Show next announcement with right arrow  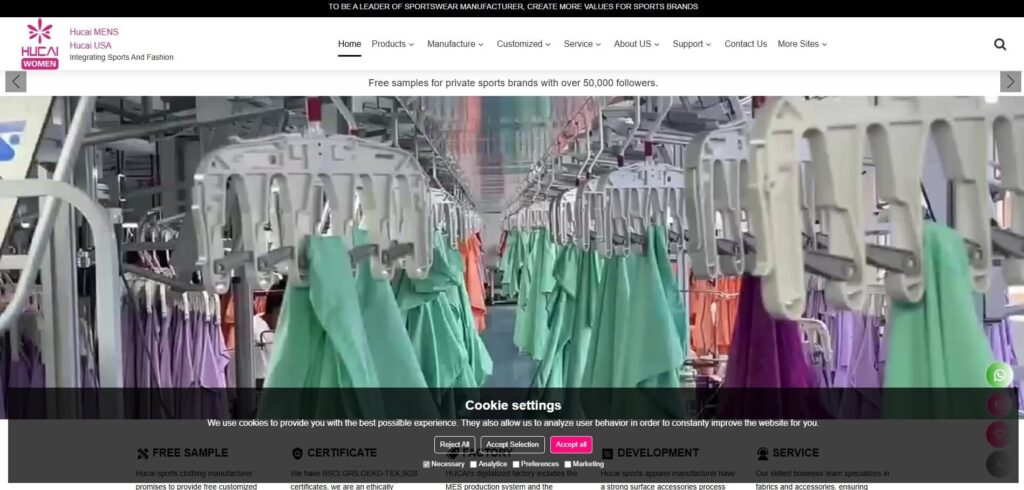pos(1010,82)
